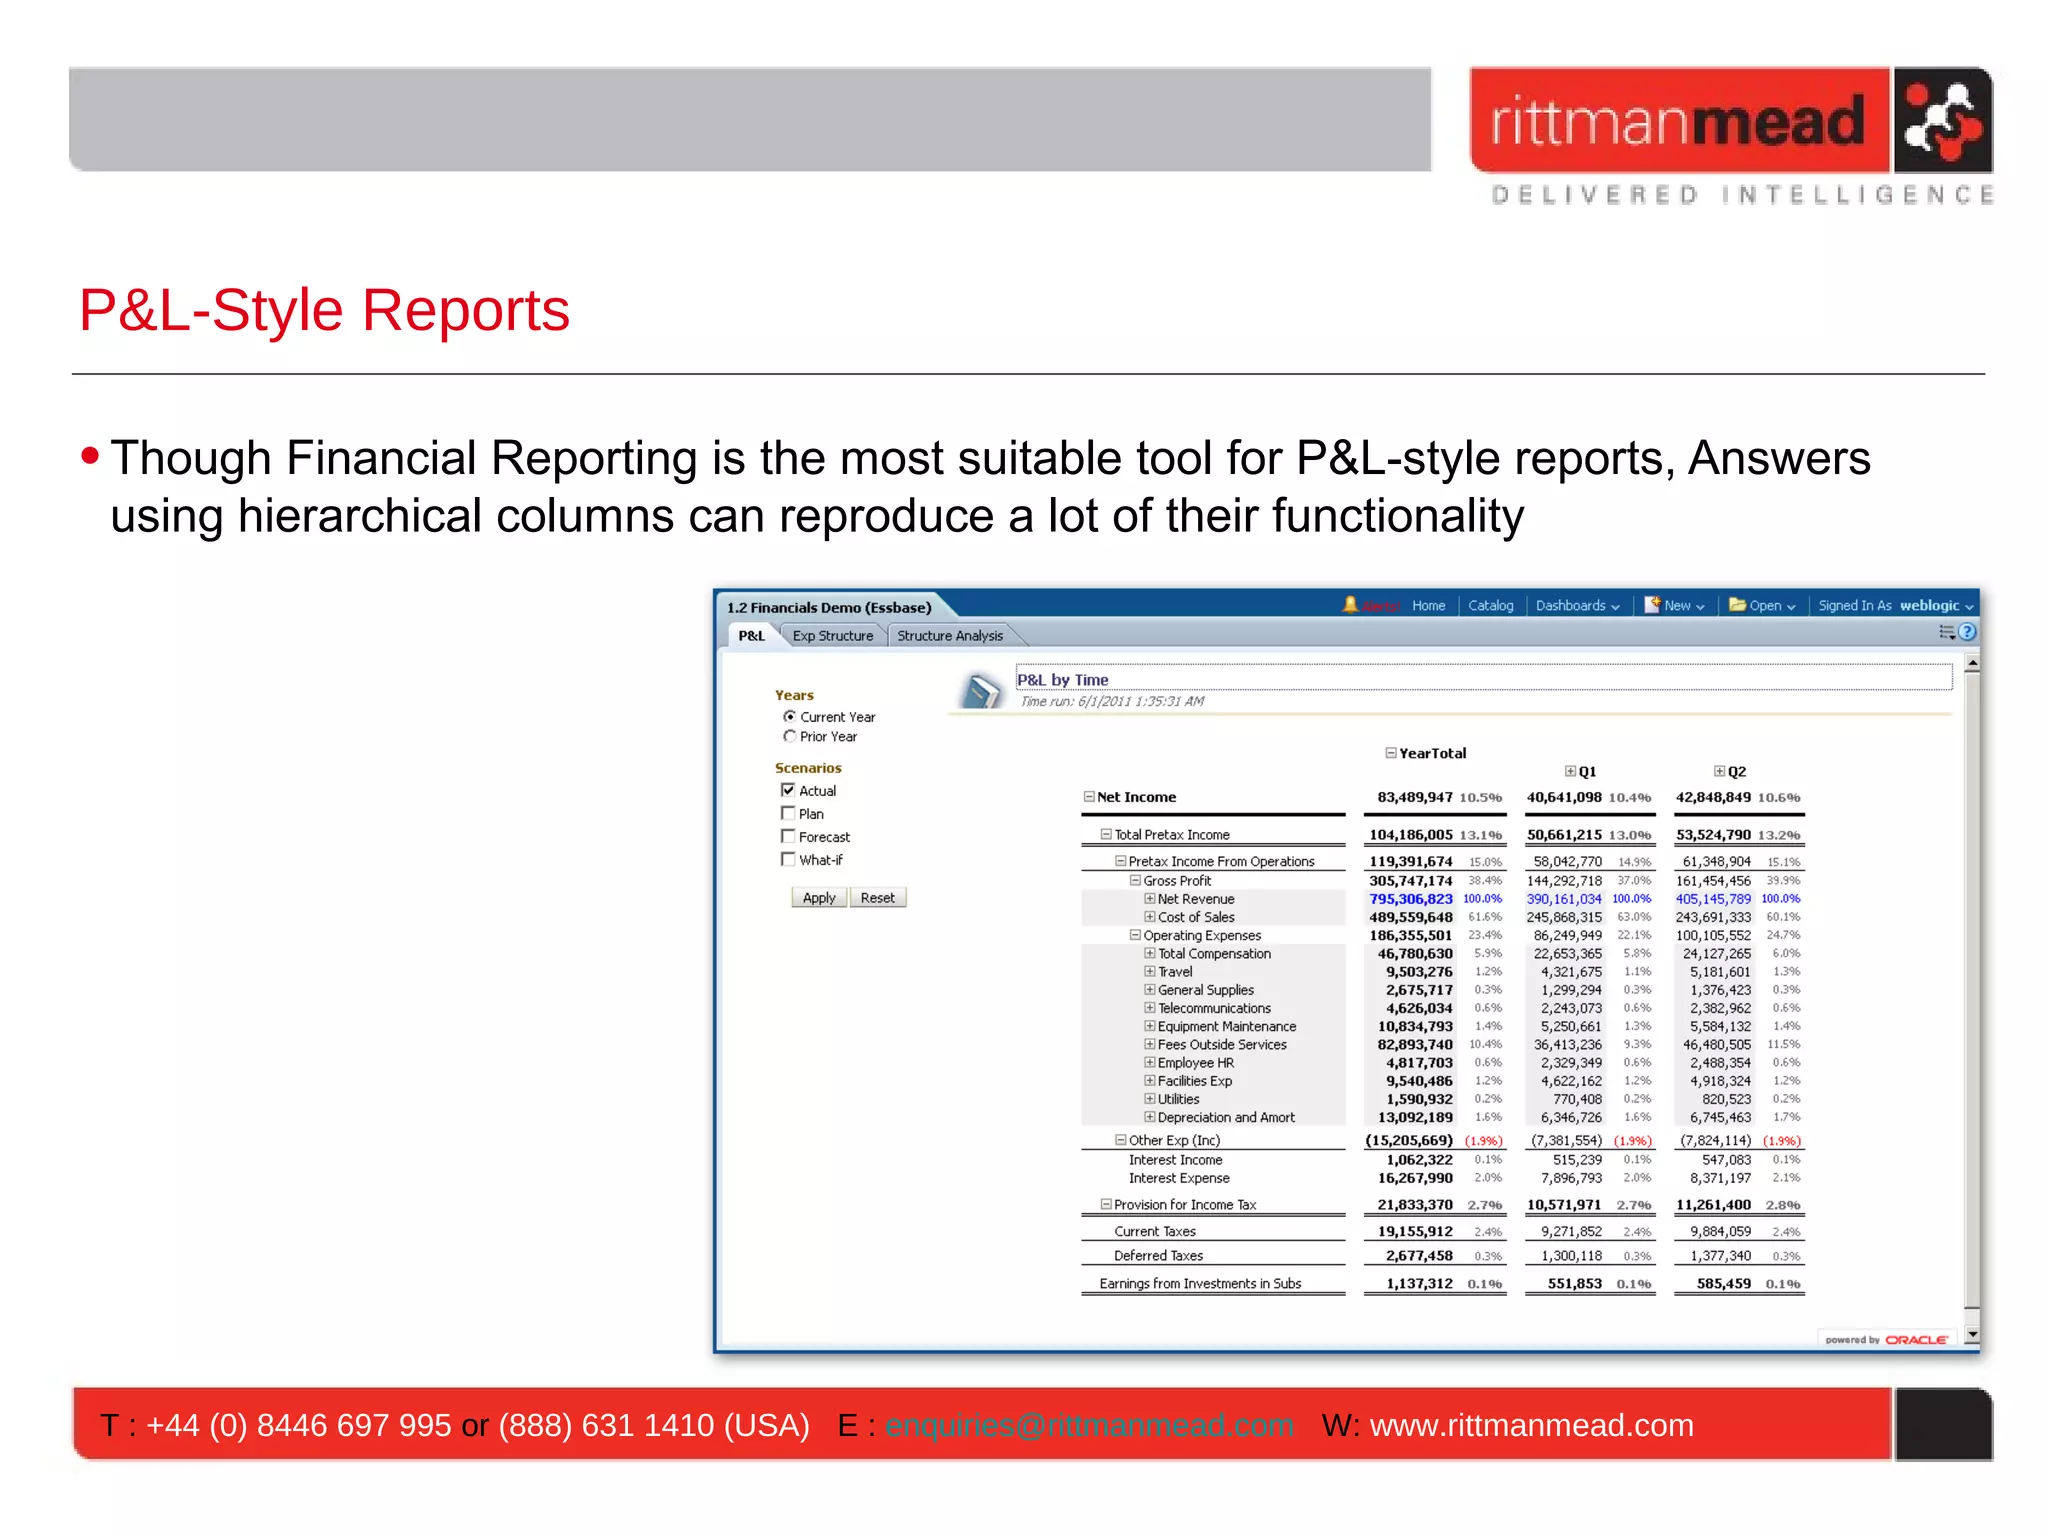The height and width of the screenshot is (1536, 2048).
Task: Expand the Utilities row
Action: [1150, 1099]
